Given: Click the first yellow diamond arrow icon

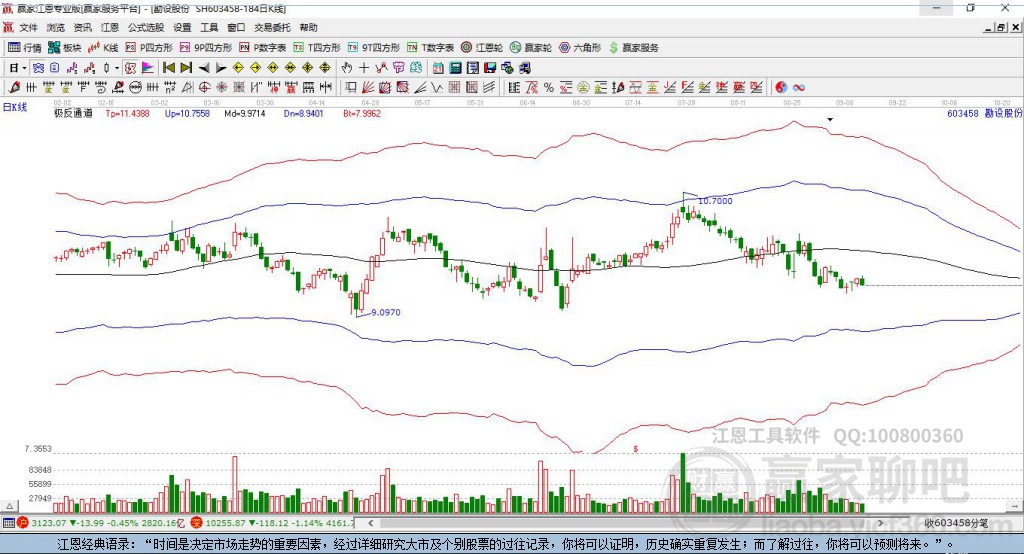Looking at the screenshot, I should [x=238, y=68].
